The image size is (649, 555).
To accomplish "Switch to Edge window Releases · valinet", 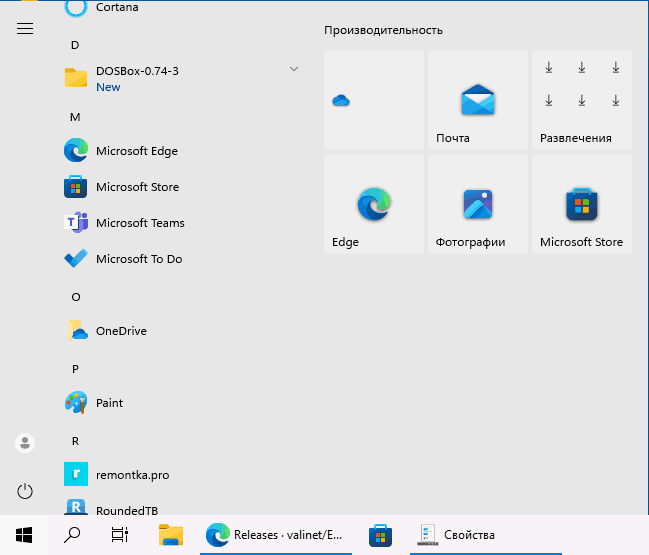I will click(276, 535).
